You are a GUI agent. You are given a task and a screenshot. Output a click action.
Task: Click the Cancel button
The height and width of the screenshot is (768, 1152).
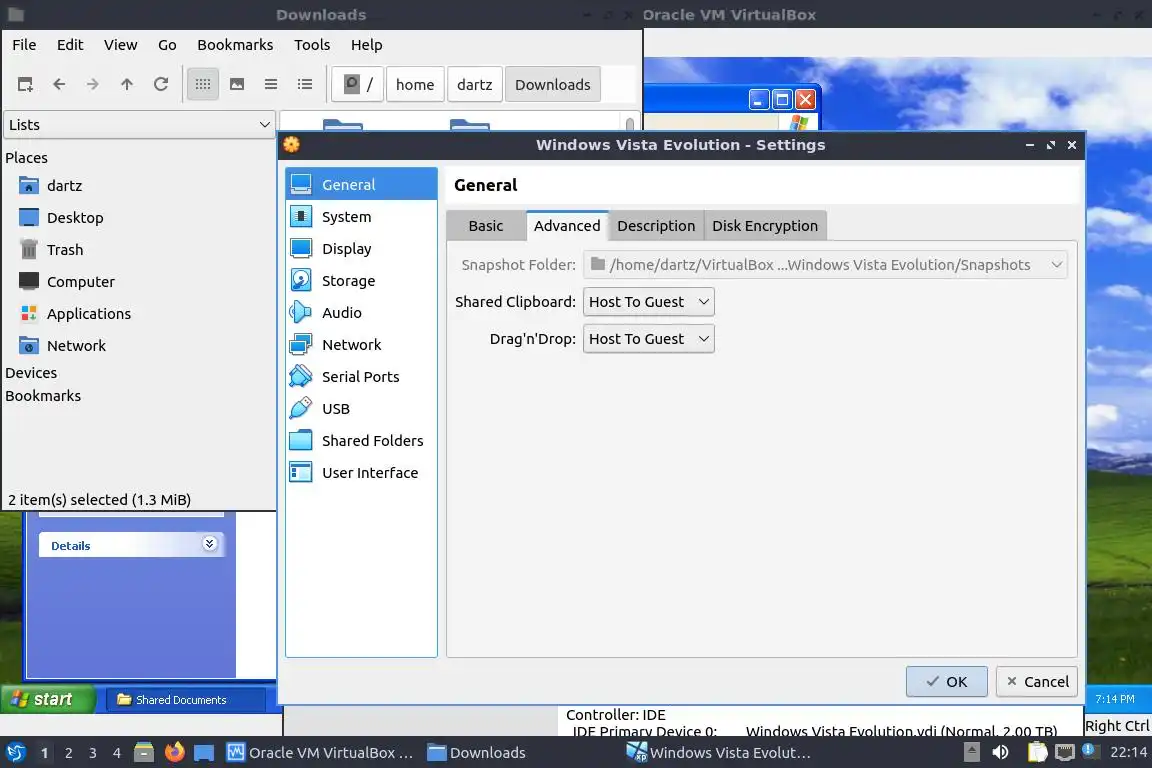click(1037, 682)
